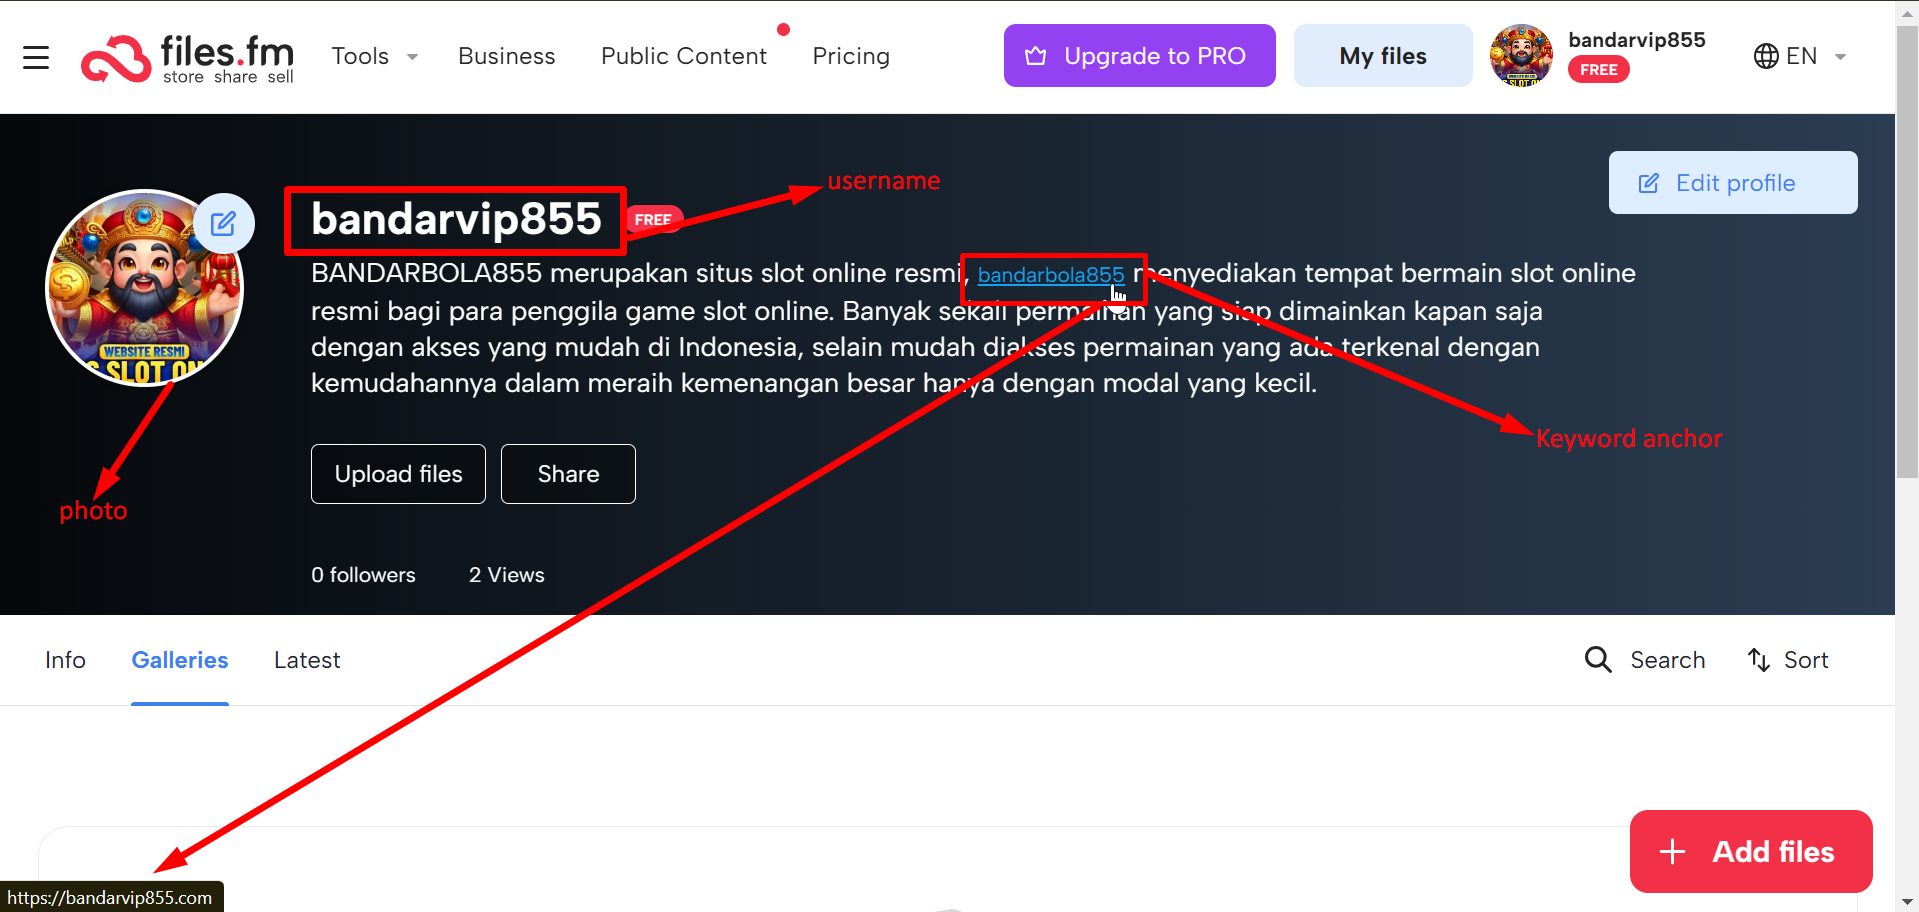The height and width of the screenshot is (912, 1919).
Task: Click the FREE badge under the header username
Action: click(1598, 70)
